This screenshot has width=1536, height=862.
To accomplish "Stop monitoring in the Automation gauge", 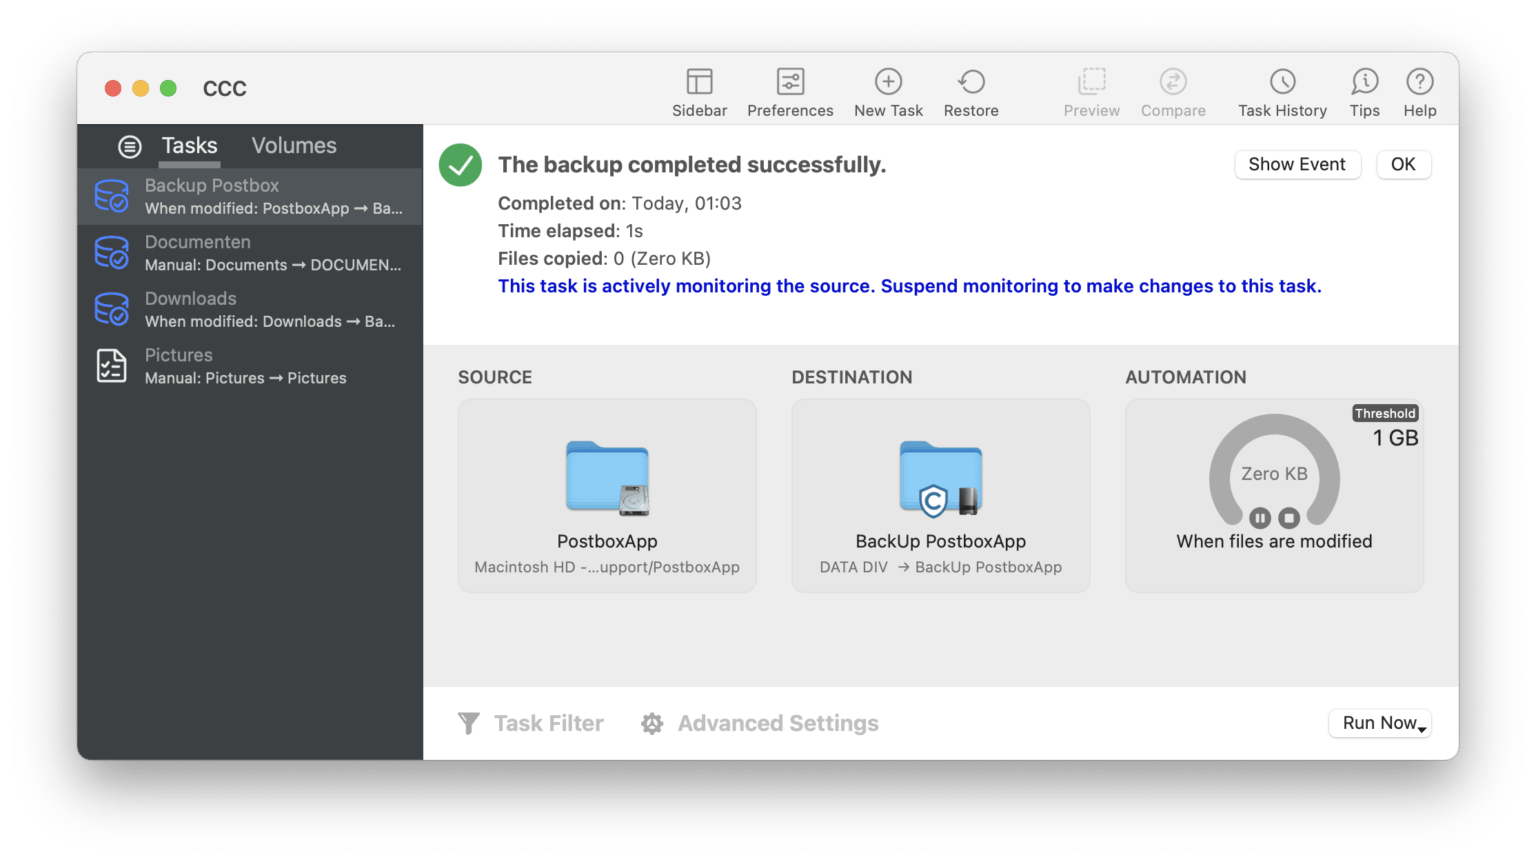I will (1289, 518).
